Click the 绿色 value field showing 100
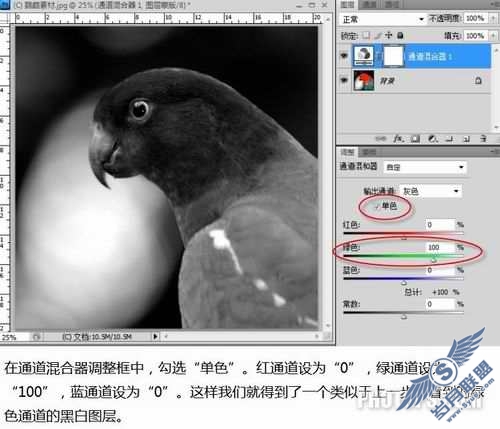 click(x=440, y=247)
